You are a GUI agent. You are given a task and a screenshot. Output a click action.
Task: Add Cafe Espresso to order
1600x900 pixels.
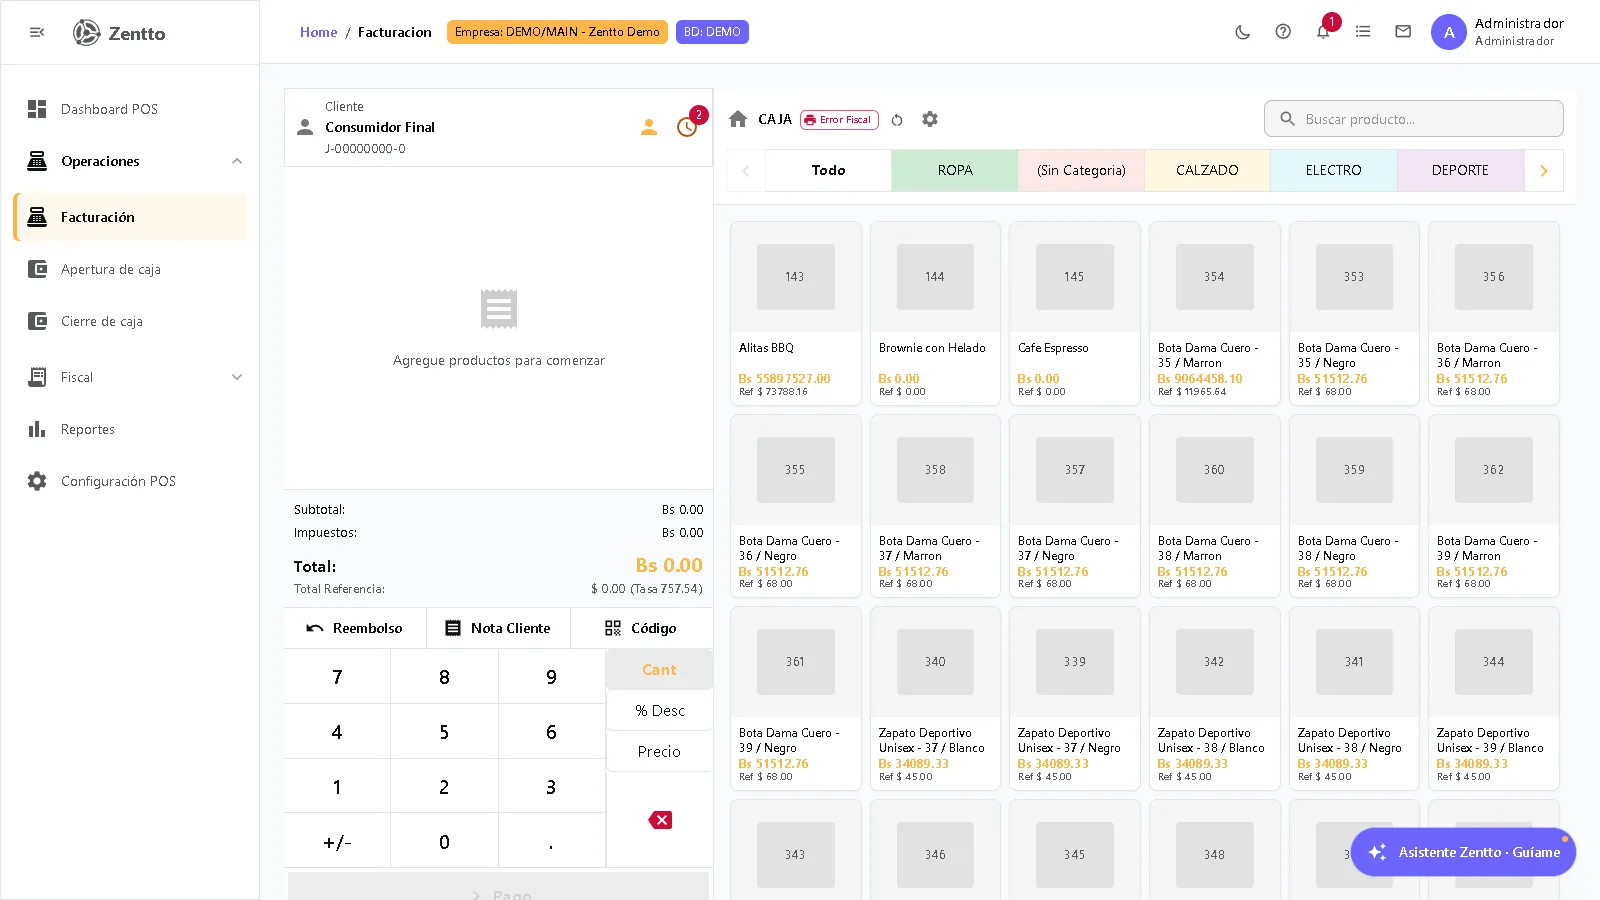point(1075,313)
